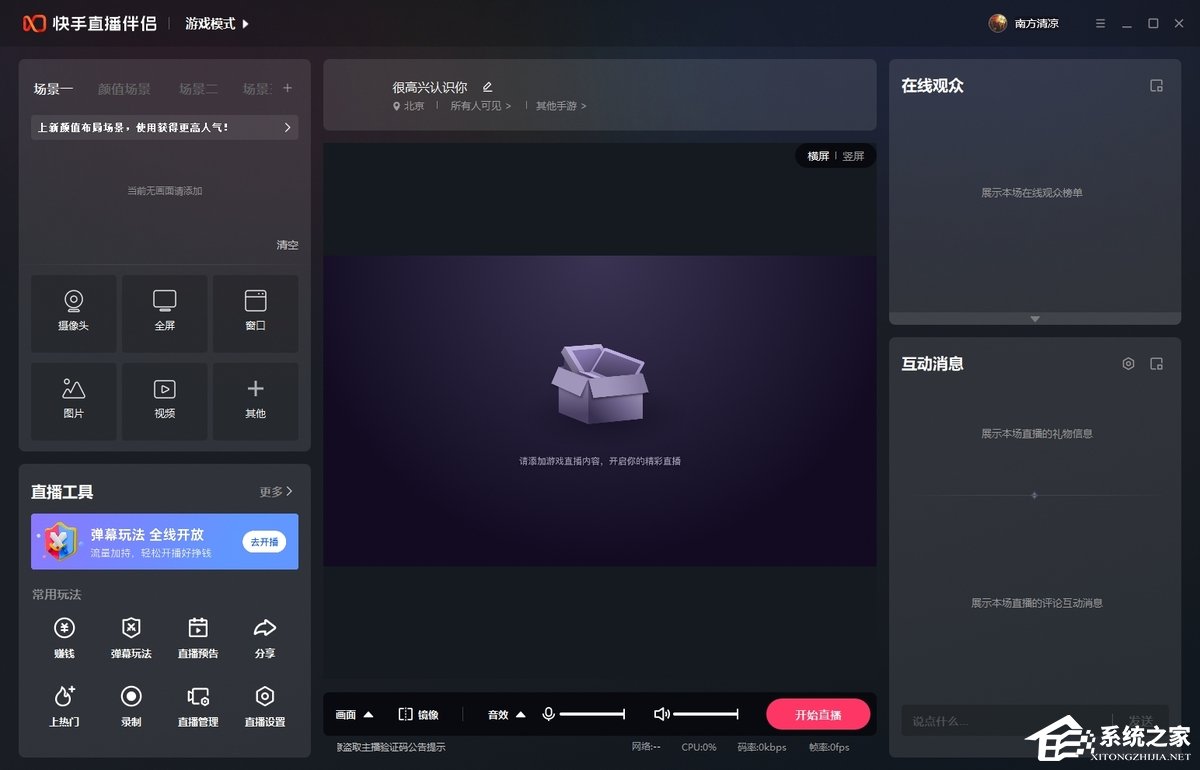The image size is (1200, 770).
Task: Adjust the speaker volume slider
Action: coord(706,714)
